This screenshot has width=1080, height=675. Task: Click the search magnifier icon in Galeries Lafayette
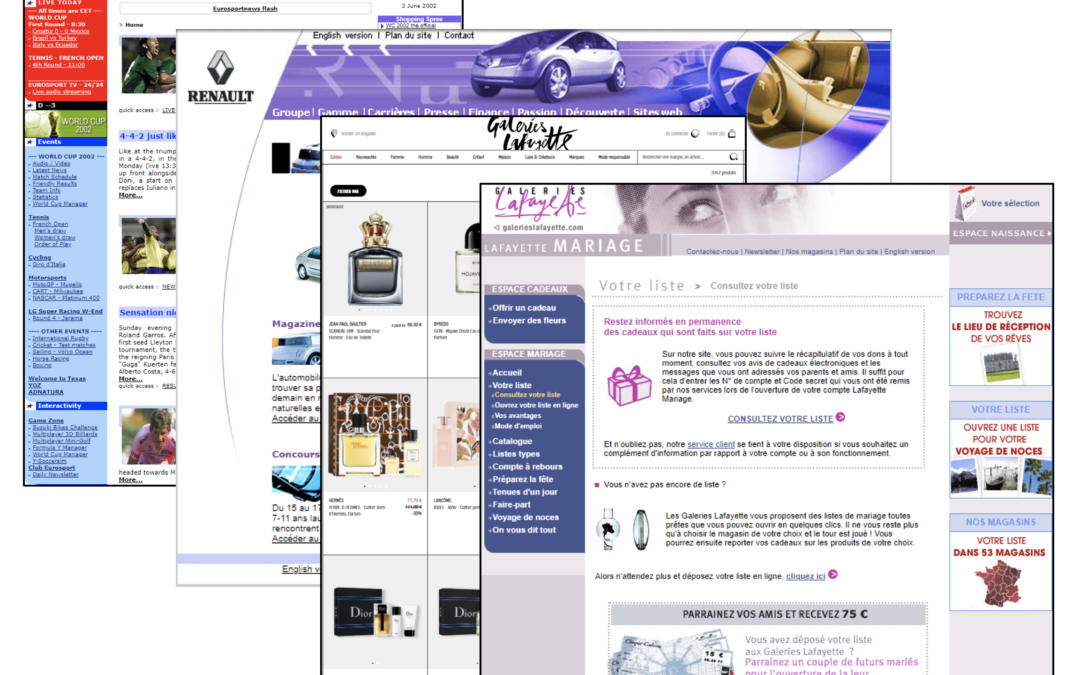734,157
